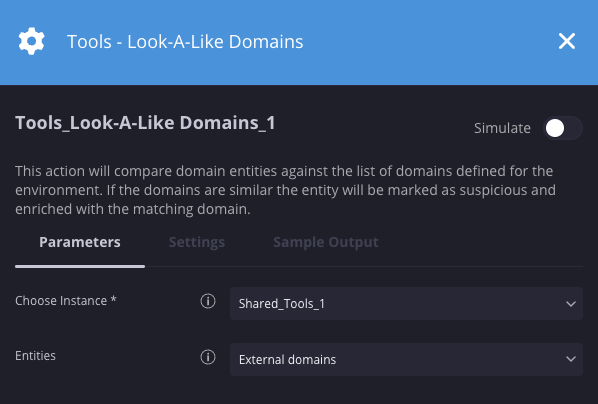Click the Choose Instance field label
The width and height of the screenshot is (598, 404).
click(66, 301)
